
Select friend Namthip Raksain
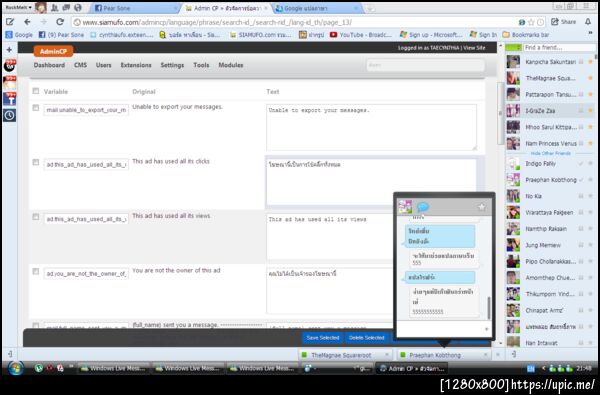pyautogui.click(x=550, y=229)
